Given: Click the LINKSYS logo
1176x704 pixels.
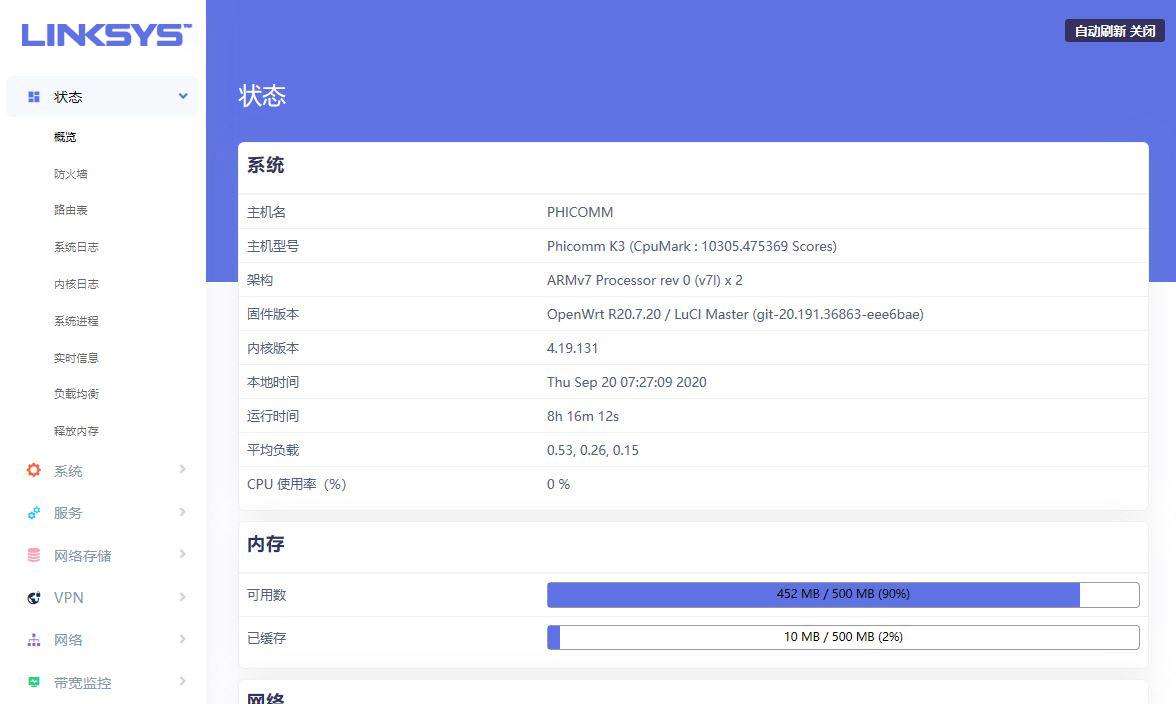Looking at the screenshot, I should click(x=103, y=34).
